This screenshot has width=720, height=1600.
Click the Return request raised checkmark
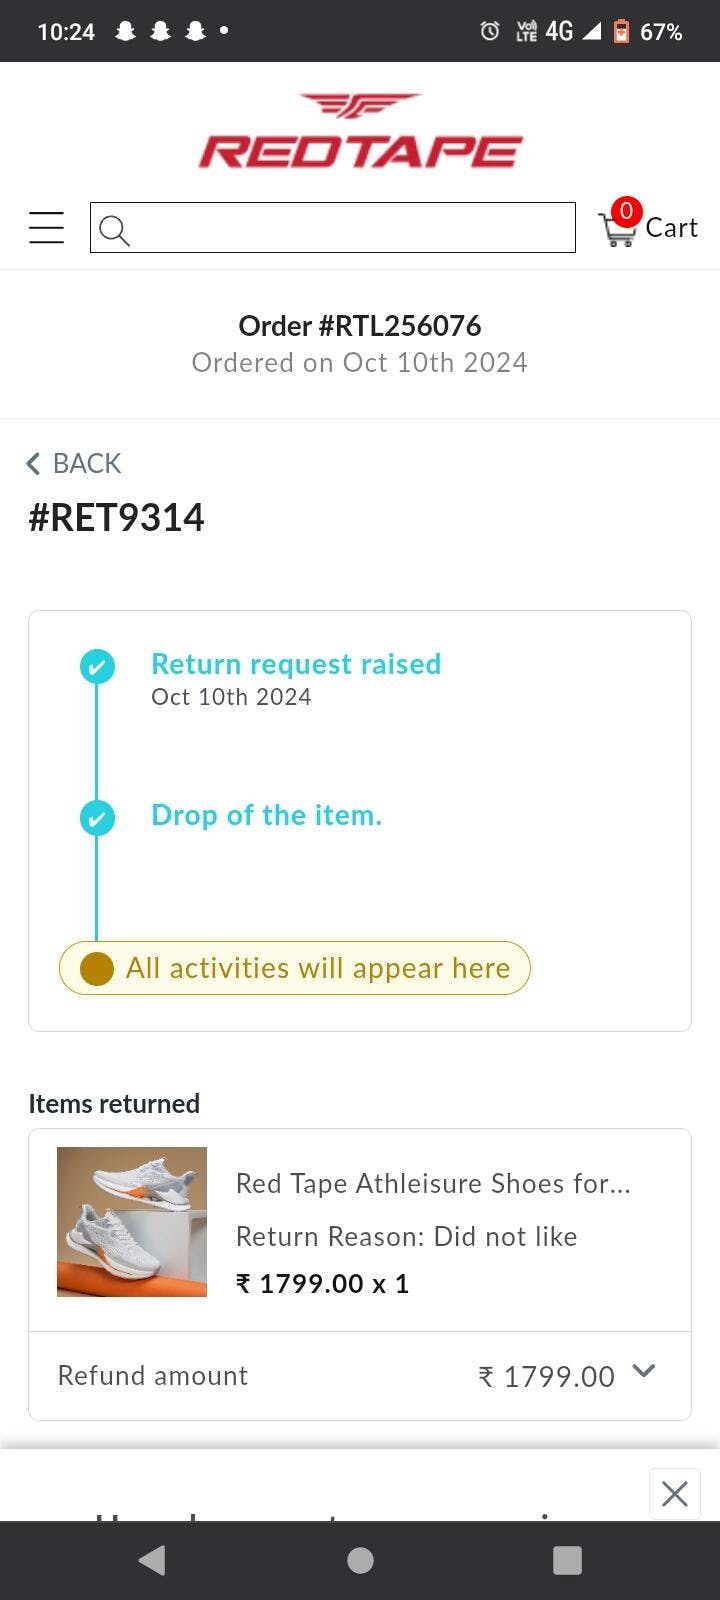tap(97, 666)
